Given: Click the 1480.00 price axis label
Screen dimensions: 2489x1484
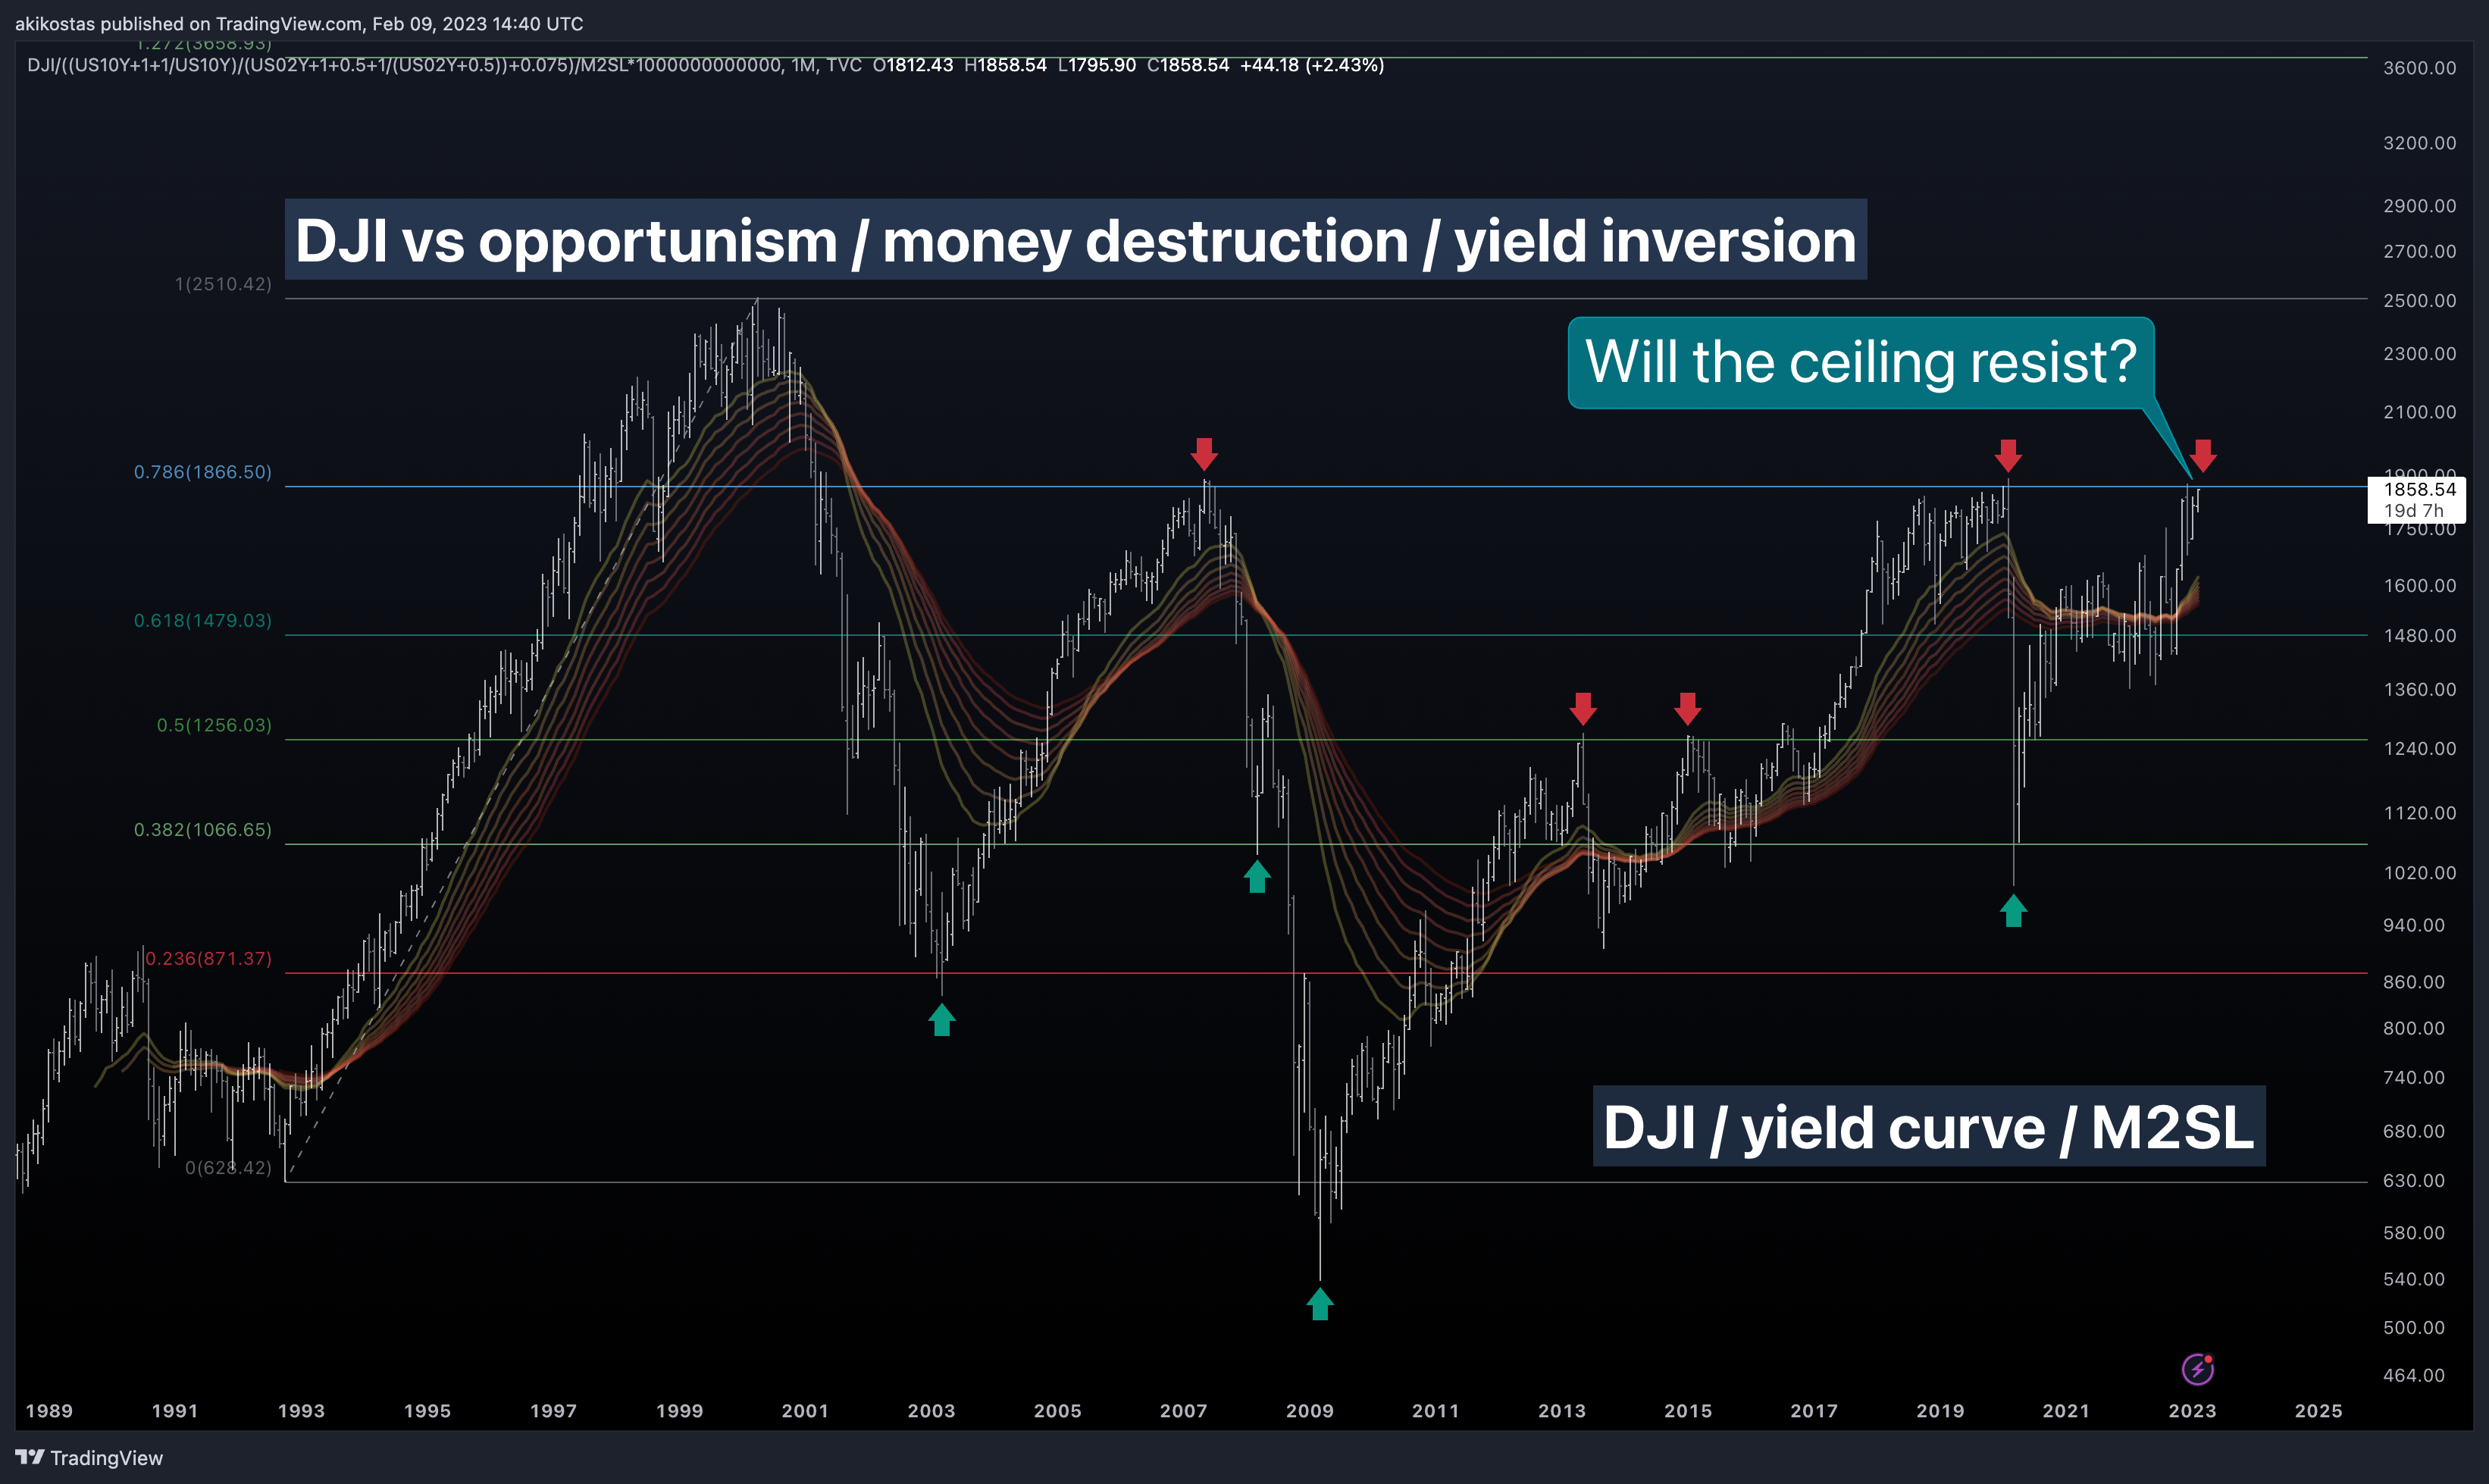Looking at the screenshot, I should coord(2419,636).
